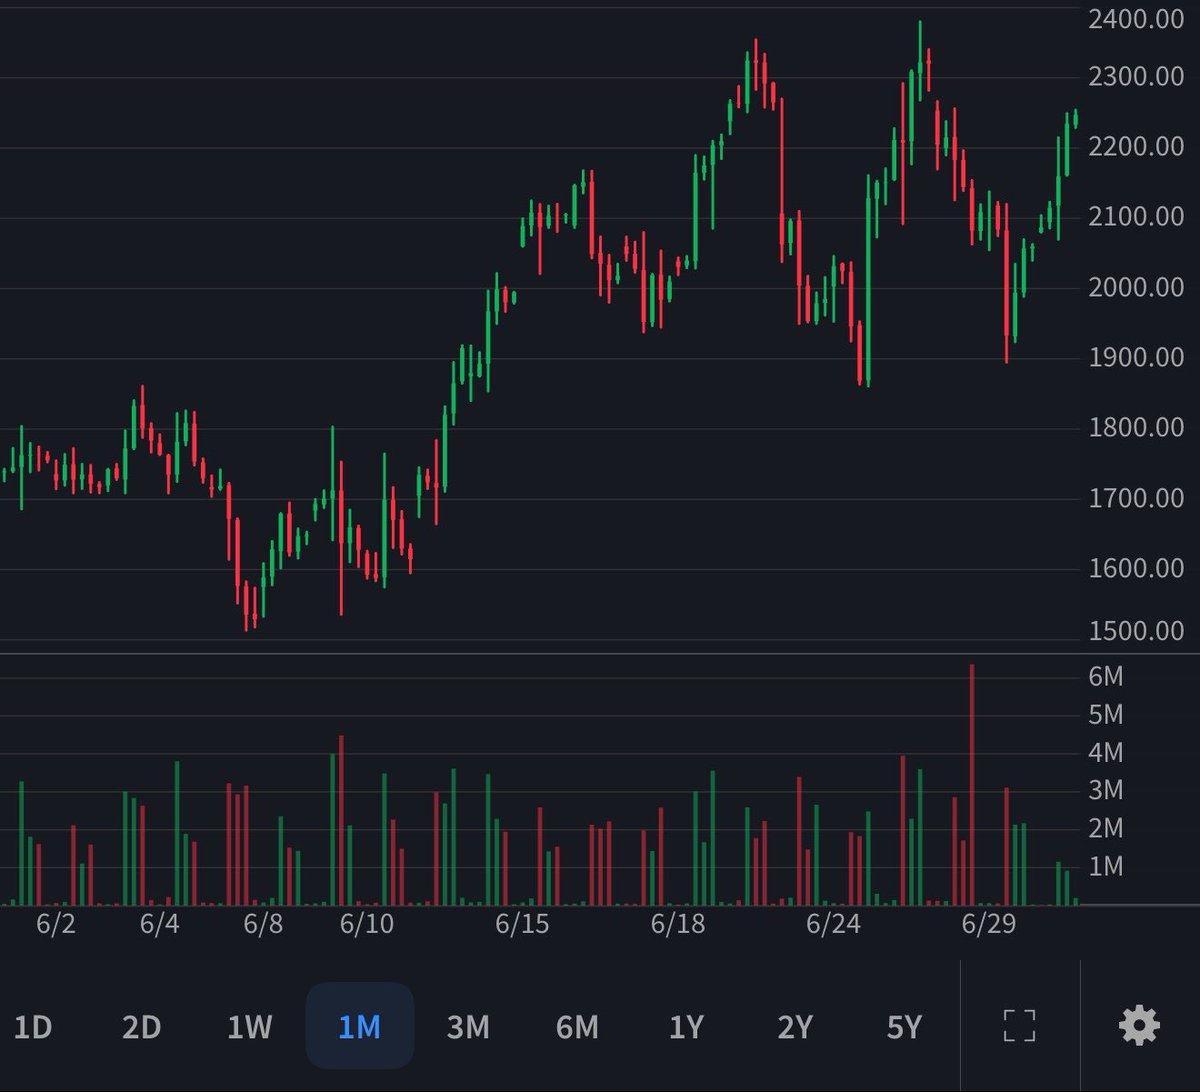This screenshot has width=1200, height=1092.
Task: Click the 2400.00 price axis label
Action: 1135,18
